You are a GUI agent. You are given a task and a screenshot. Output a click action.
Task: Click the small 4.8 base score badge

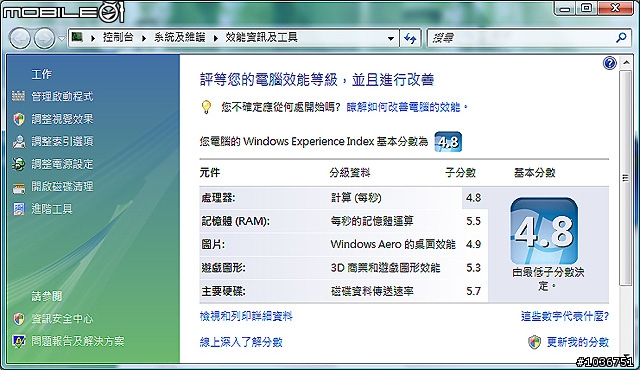tap(448, 142)
